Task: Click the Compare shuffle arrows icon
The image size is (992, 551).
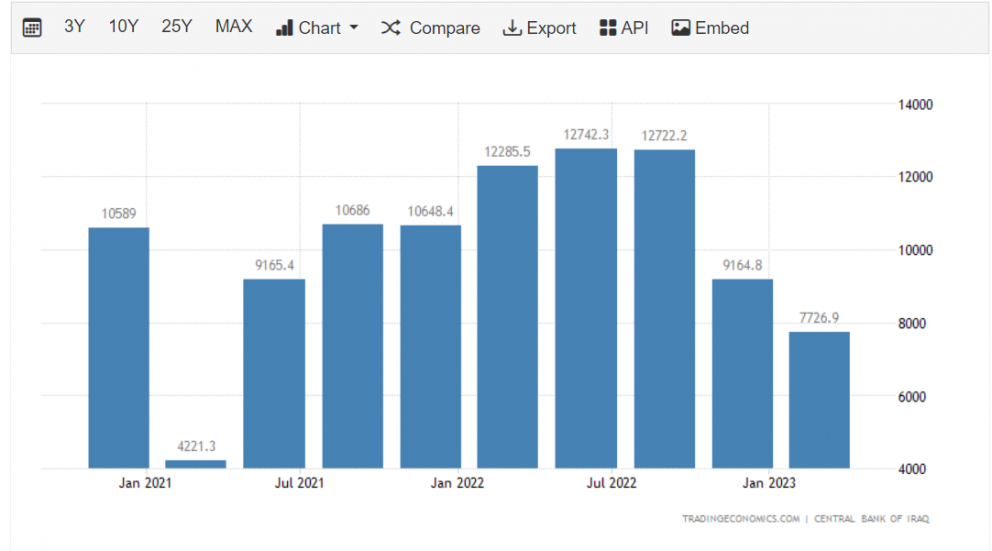Action: [x=391, y=28]
